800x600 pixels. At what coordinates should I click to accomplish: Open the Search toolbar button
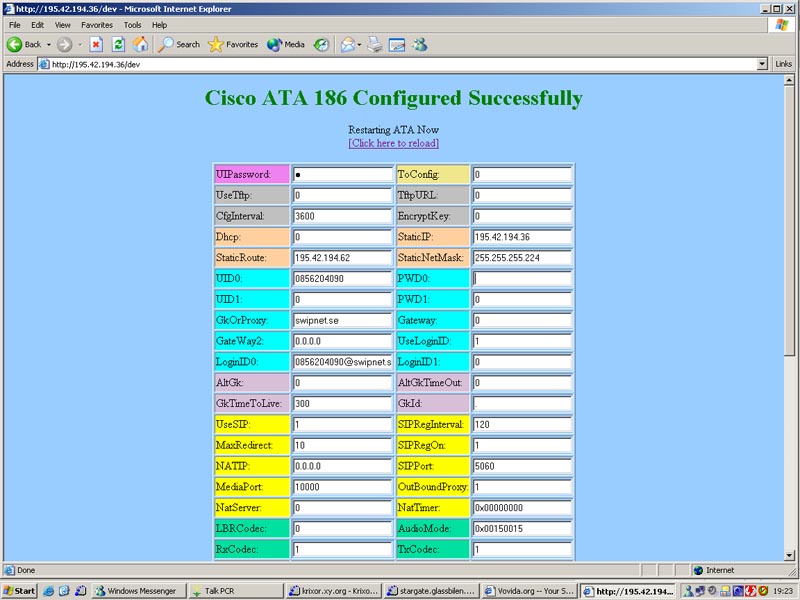point(179,45)
